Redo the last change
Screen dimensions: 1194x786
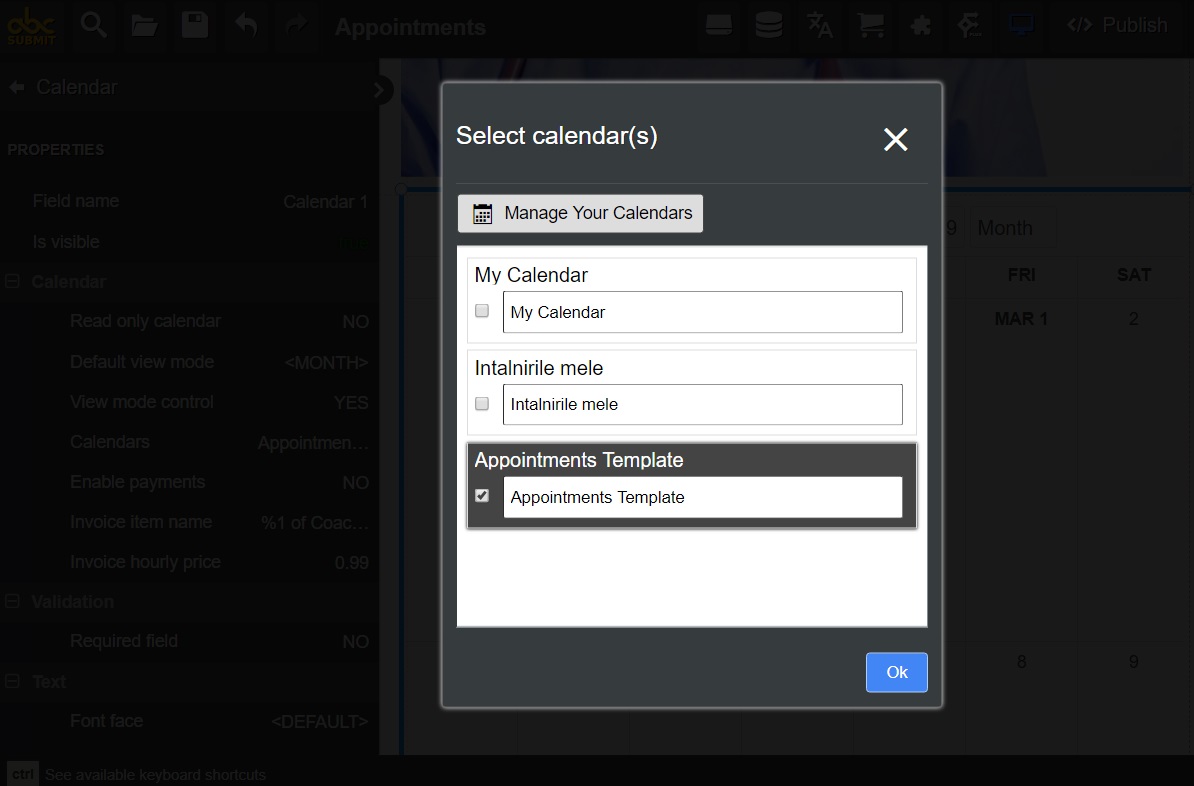296,27
